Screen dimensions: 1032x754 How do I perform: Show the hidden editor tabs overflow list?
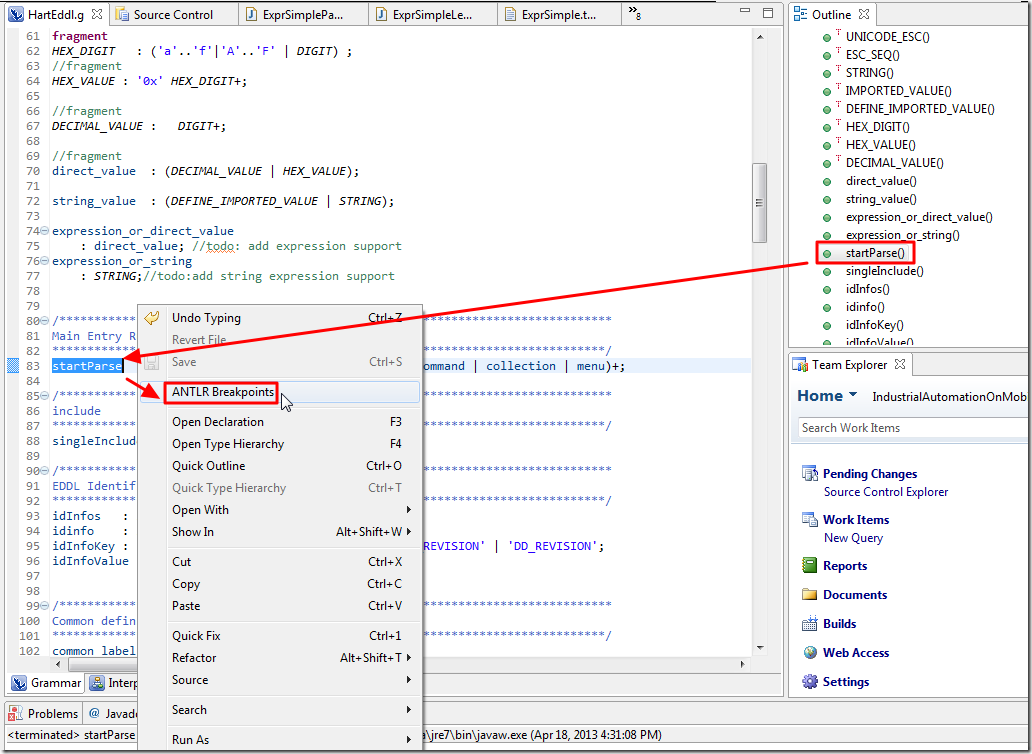pyautogui.click(x=635, y=14)
